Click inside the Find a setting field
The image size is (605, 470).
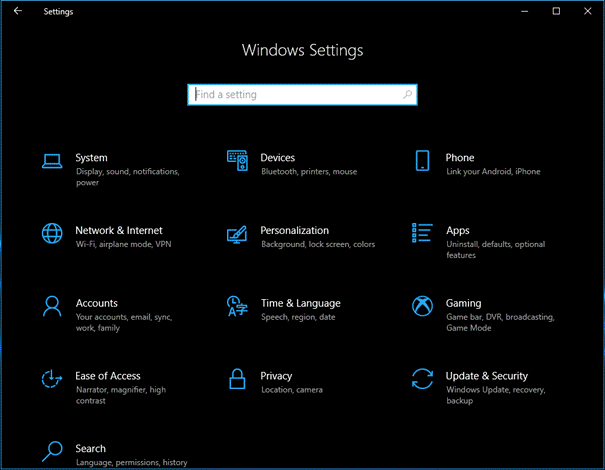point(295,95)
